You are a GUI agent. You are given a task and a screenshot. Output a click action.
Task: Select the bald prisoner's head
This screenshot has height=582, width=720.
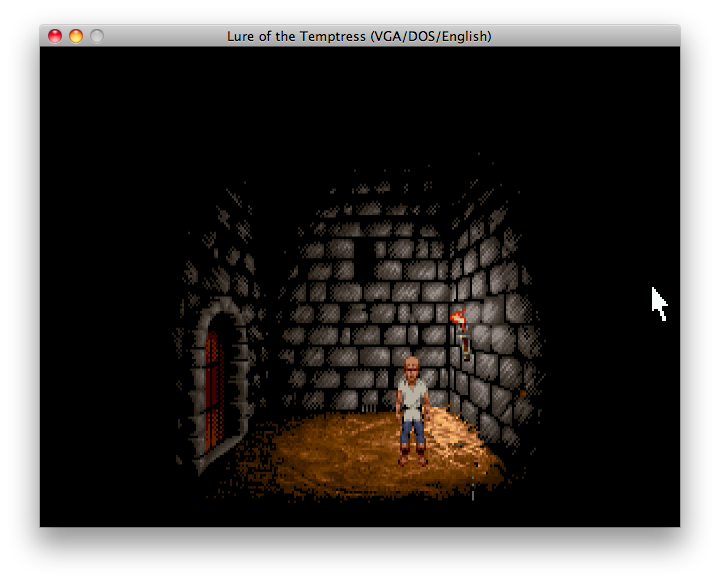[x=410, y=366]
